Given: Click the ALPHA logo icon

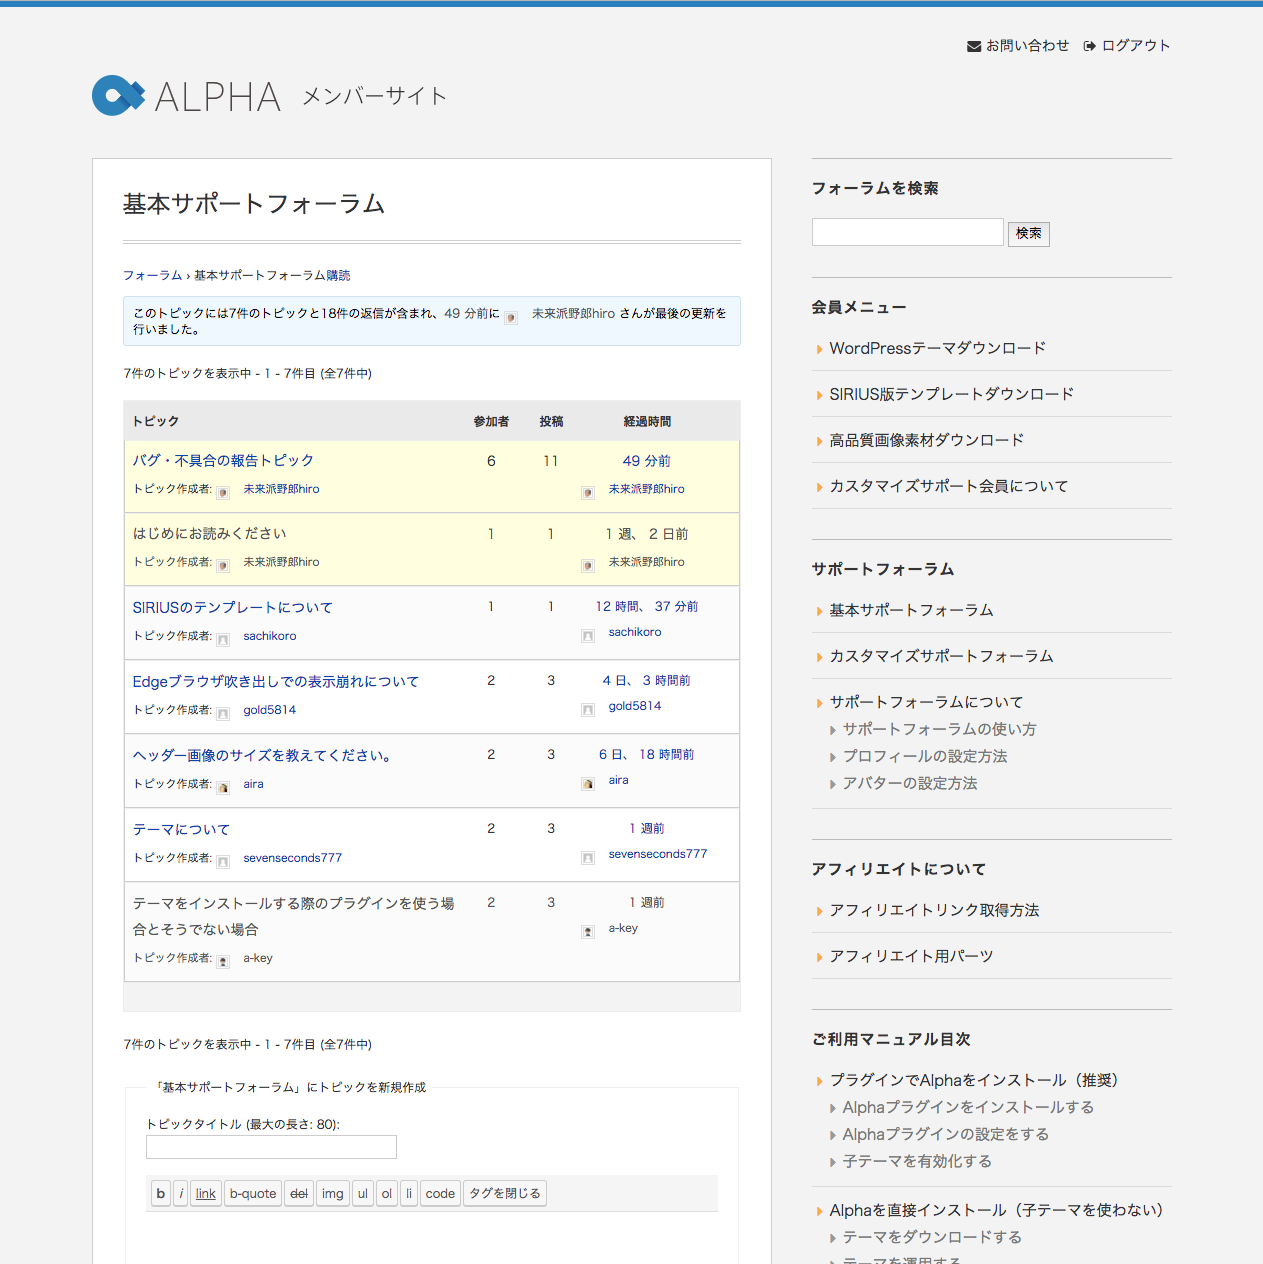Looking at the screenshot, I should click(118, 96).
